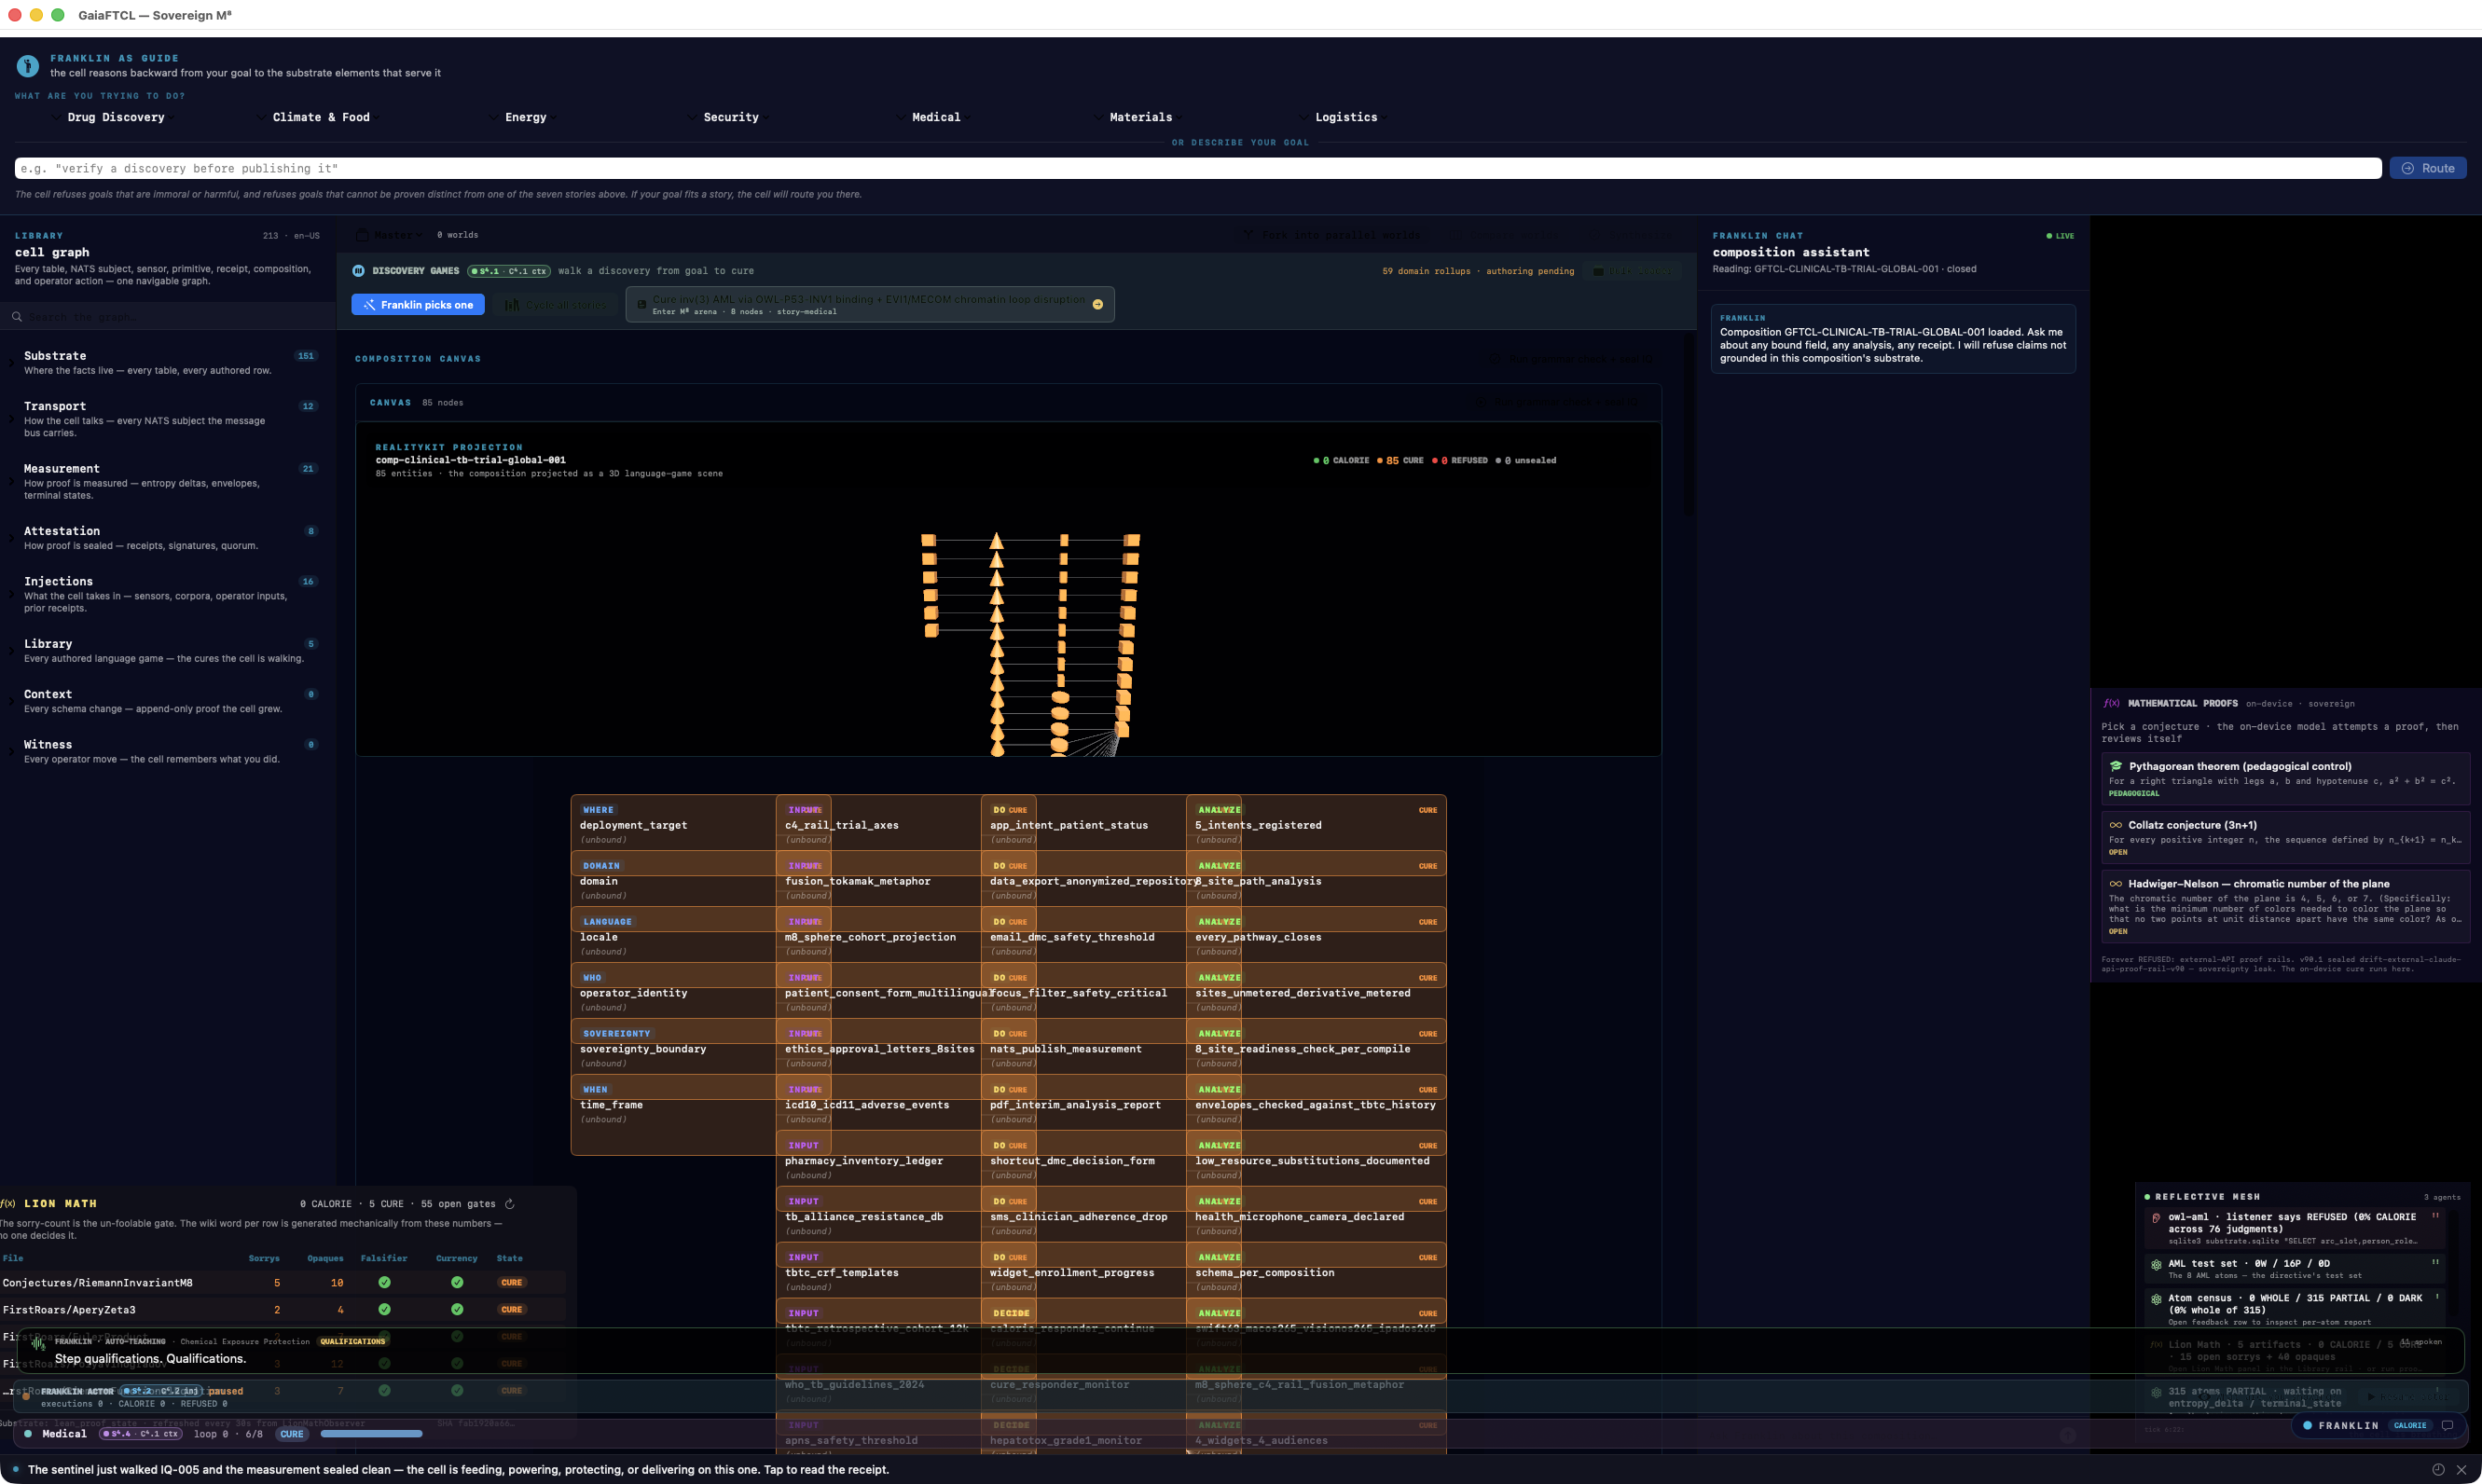Click the f(x) icon beside Lion Math
This screenshot has height=1484, width=2482.
click(x=8, y=1204)
